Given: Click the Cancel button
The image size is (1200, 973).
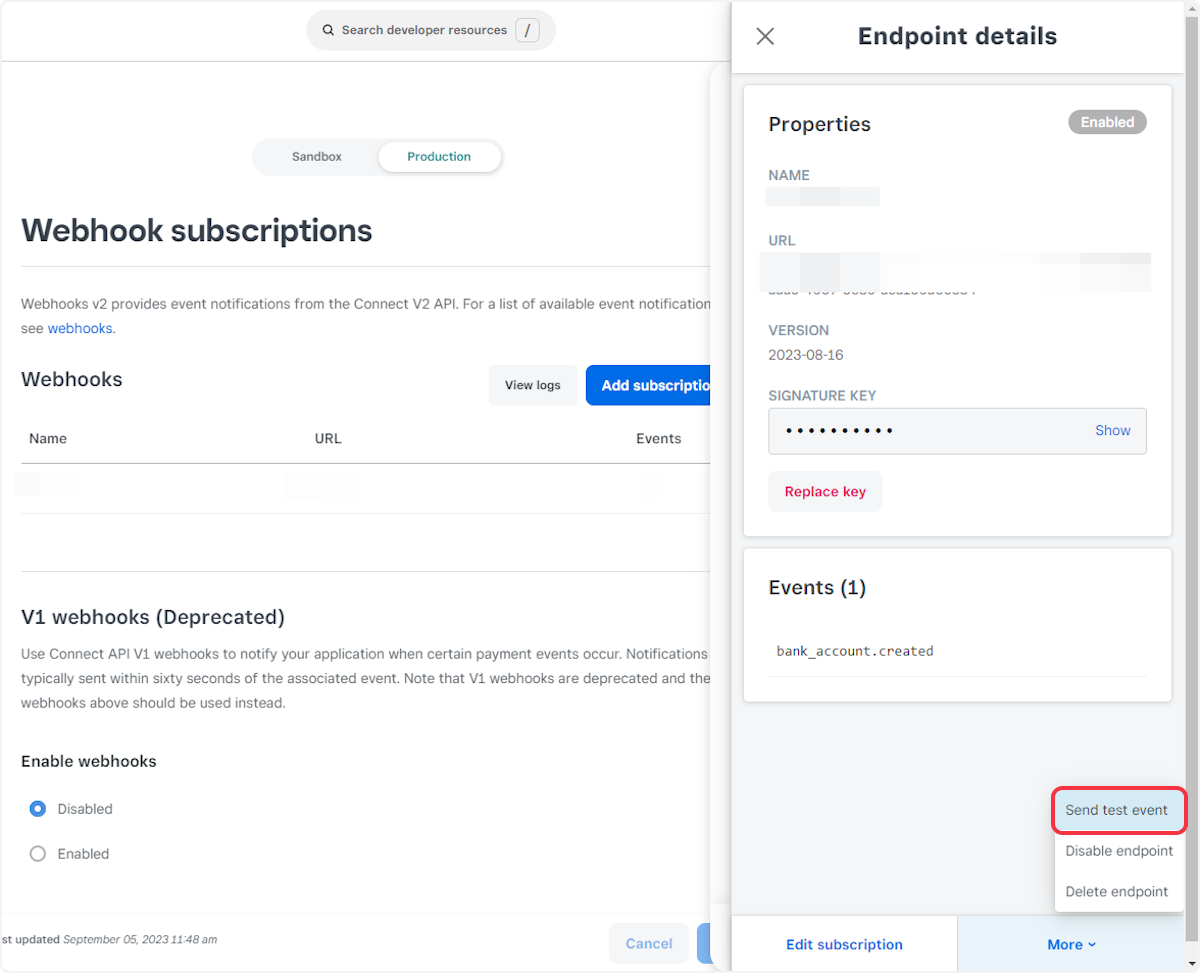Looking at the screenshot, I should 648,943.
